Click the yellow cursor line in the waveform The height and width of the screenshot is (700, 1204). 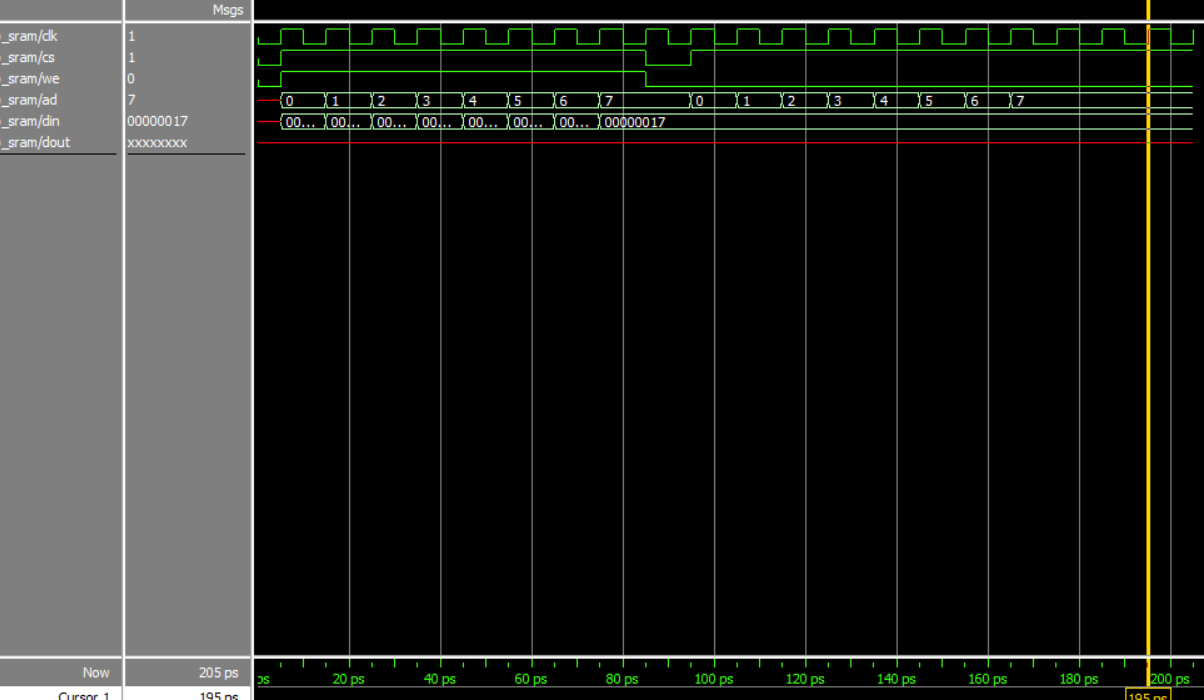coord(1148,340)
